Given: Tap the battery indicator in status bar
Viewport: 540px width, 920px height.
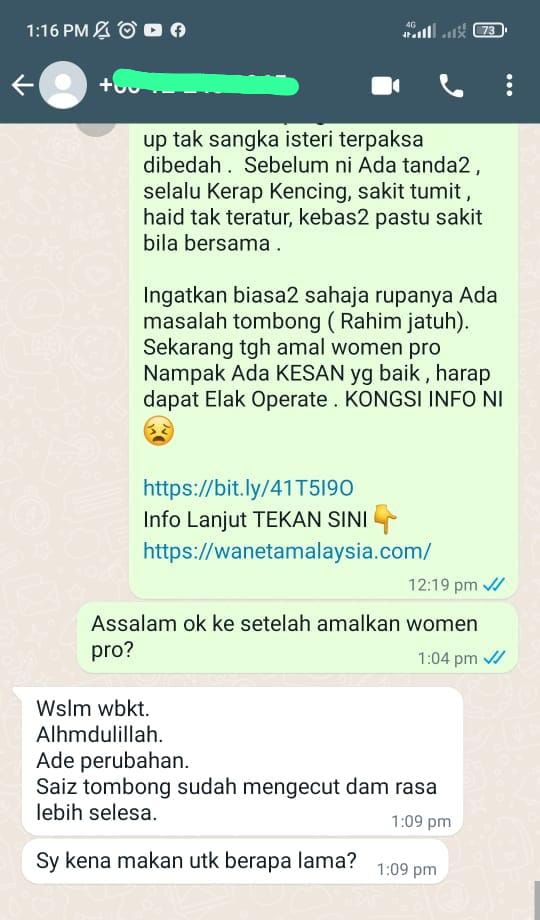Looking at the screenshot, I should [x=490, y=31].
